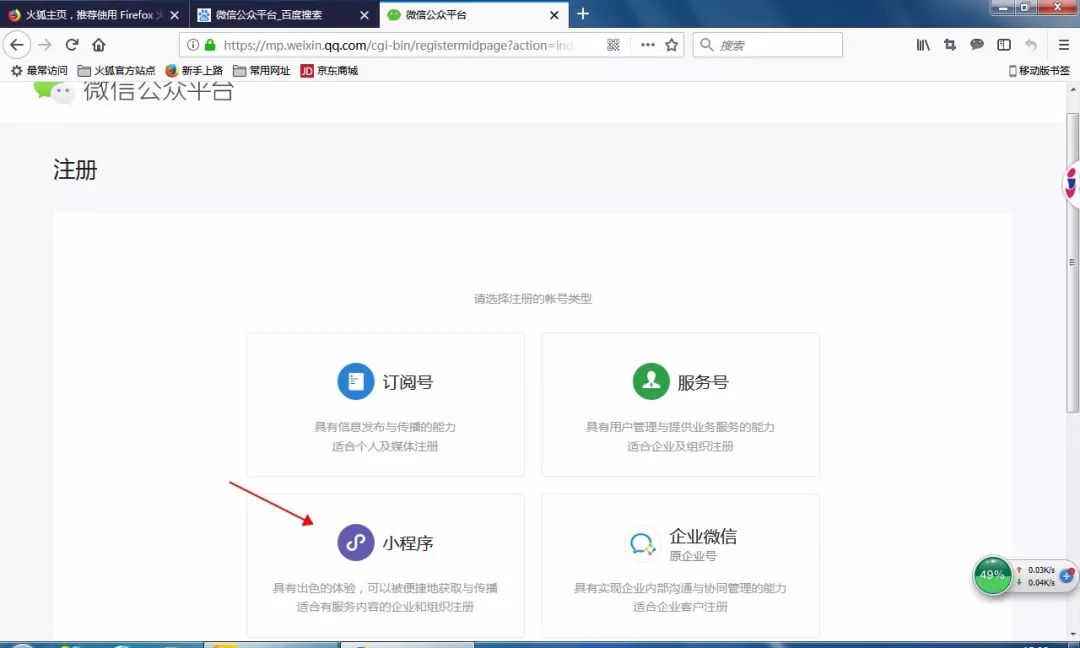Click the vertical scrollbar thumb
This screenshot has width=1080, height=648.
(1073, 262)
